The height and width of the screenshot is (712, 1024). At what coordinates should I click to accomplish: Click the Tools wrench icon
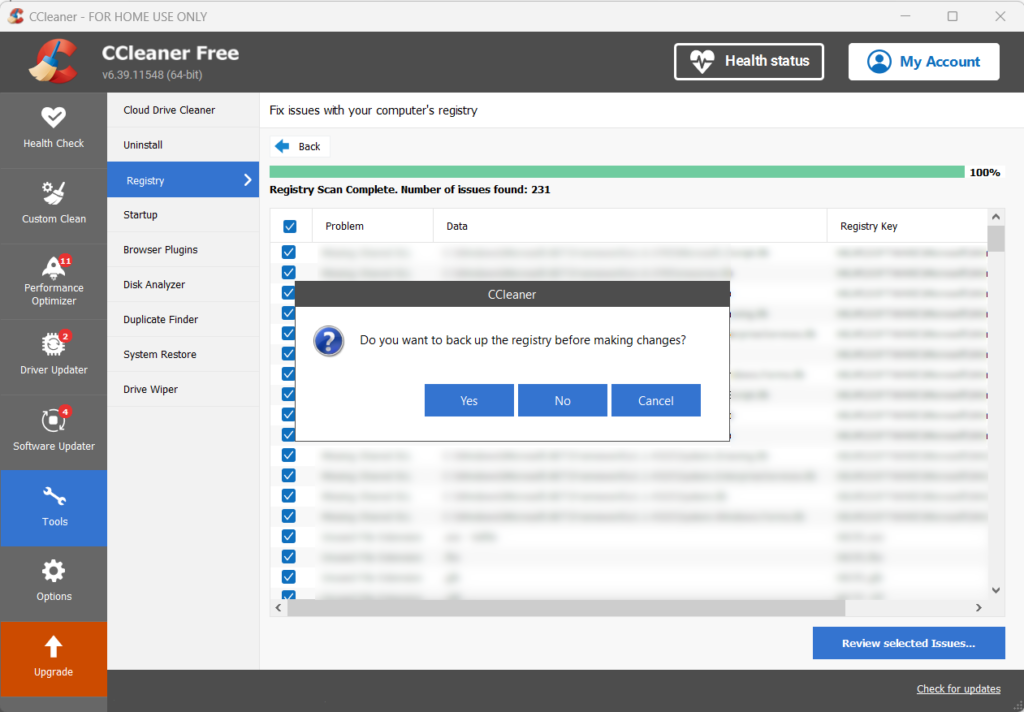pos(54,497)
